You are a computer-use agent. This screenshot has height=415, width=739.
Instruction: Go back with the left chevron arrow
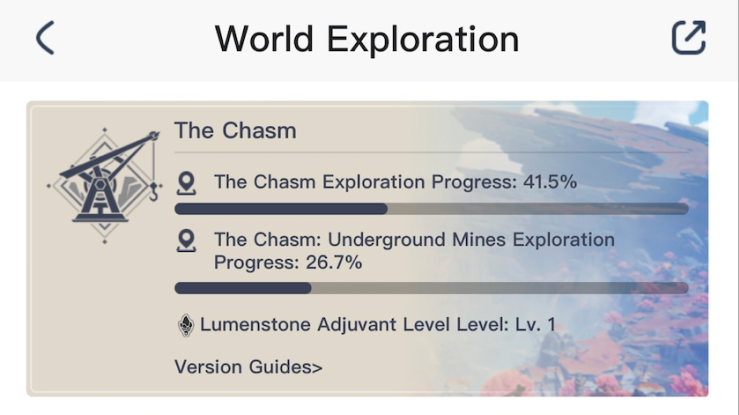click(45, 38)
